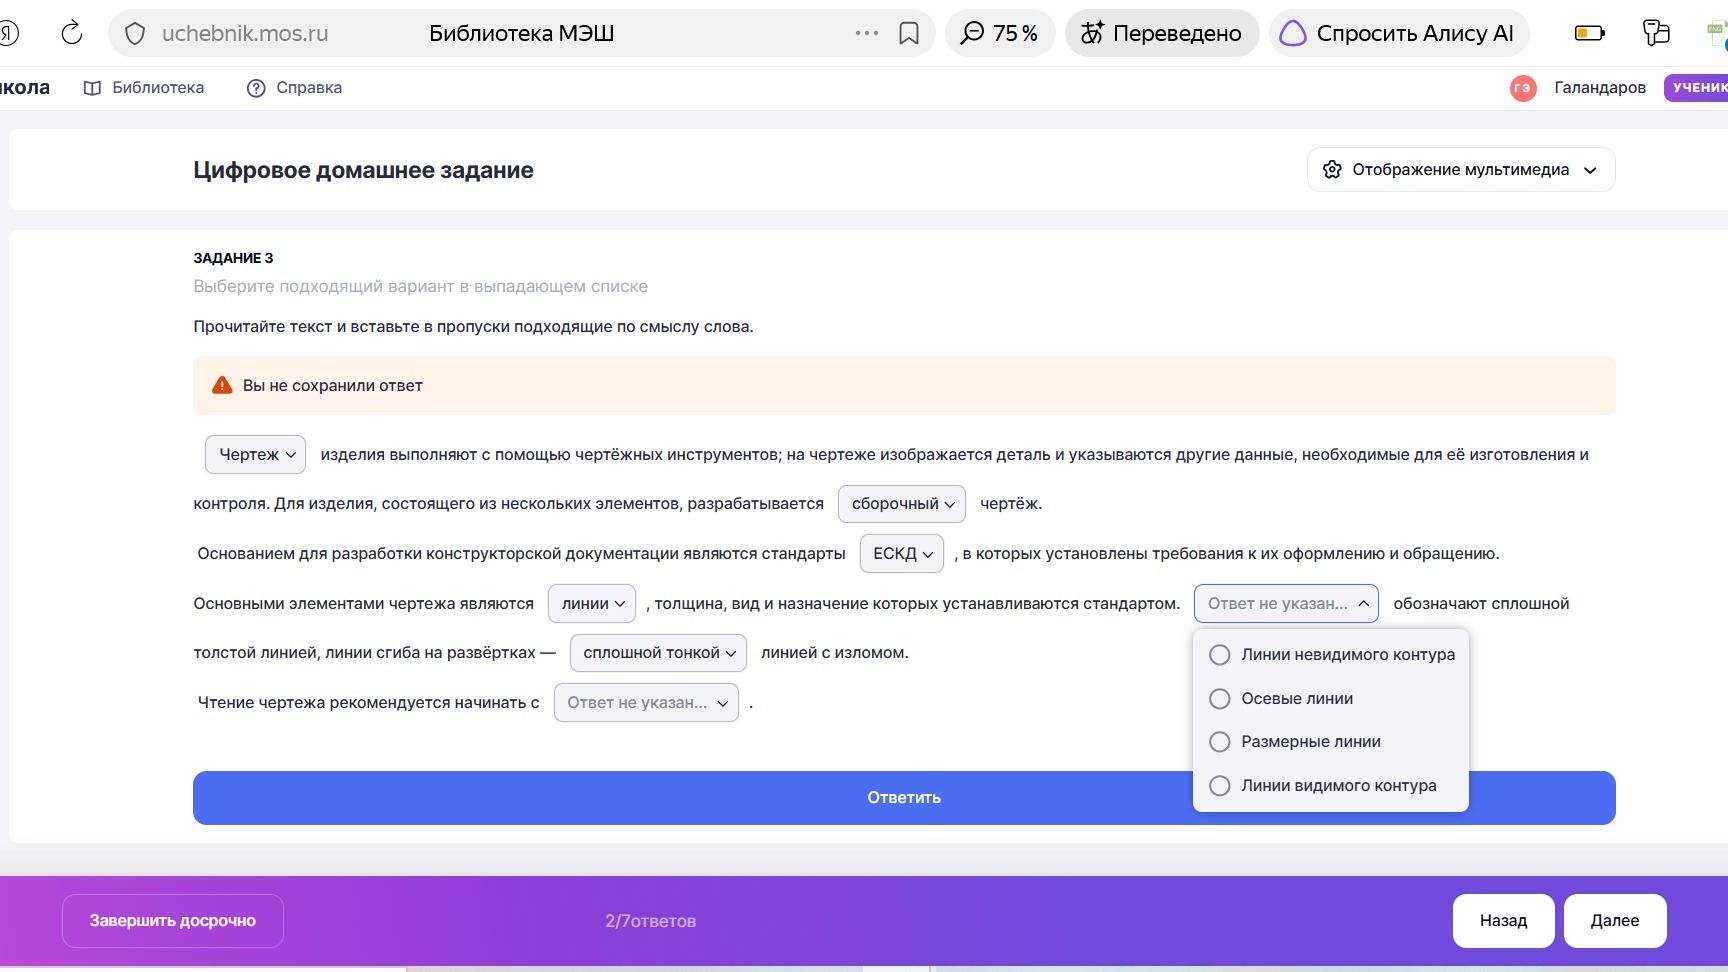
Task: Click the Ученик role badge
Action: tap(1697, 88)
